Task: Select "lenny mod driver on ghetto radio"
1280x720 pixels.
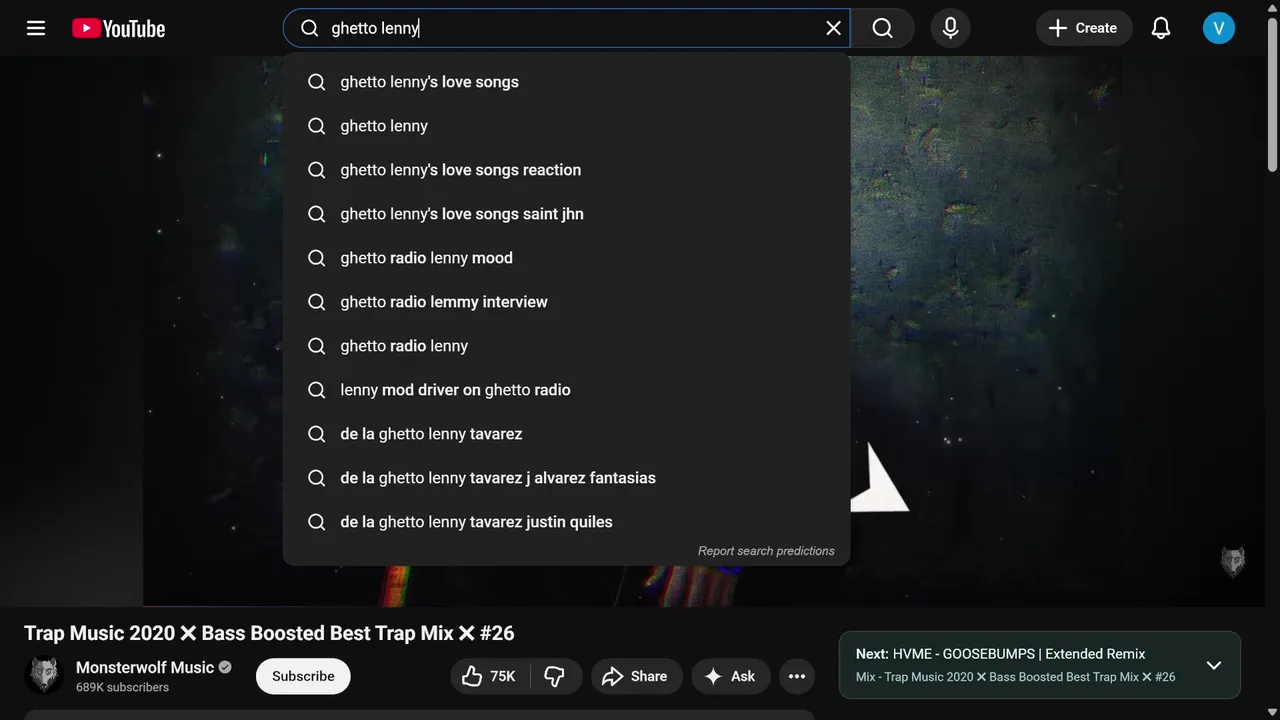Action: pos(566,390)
